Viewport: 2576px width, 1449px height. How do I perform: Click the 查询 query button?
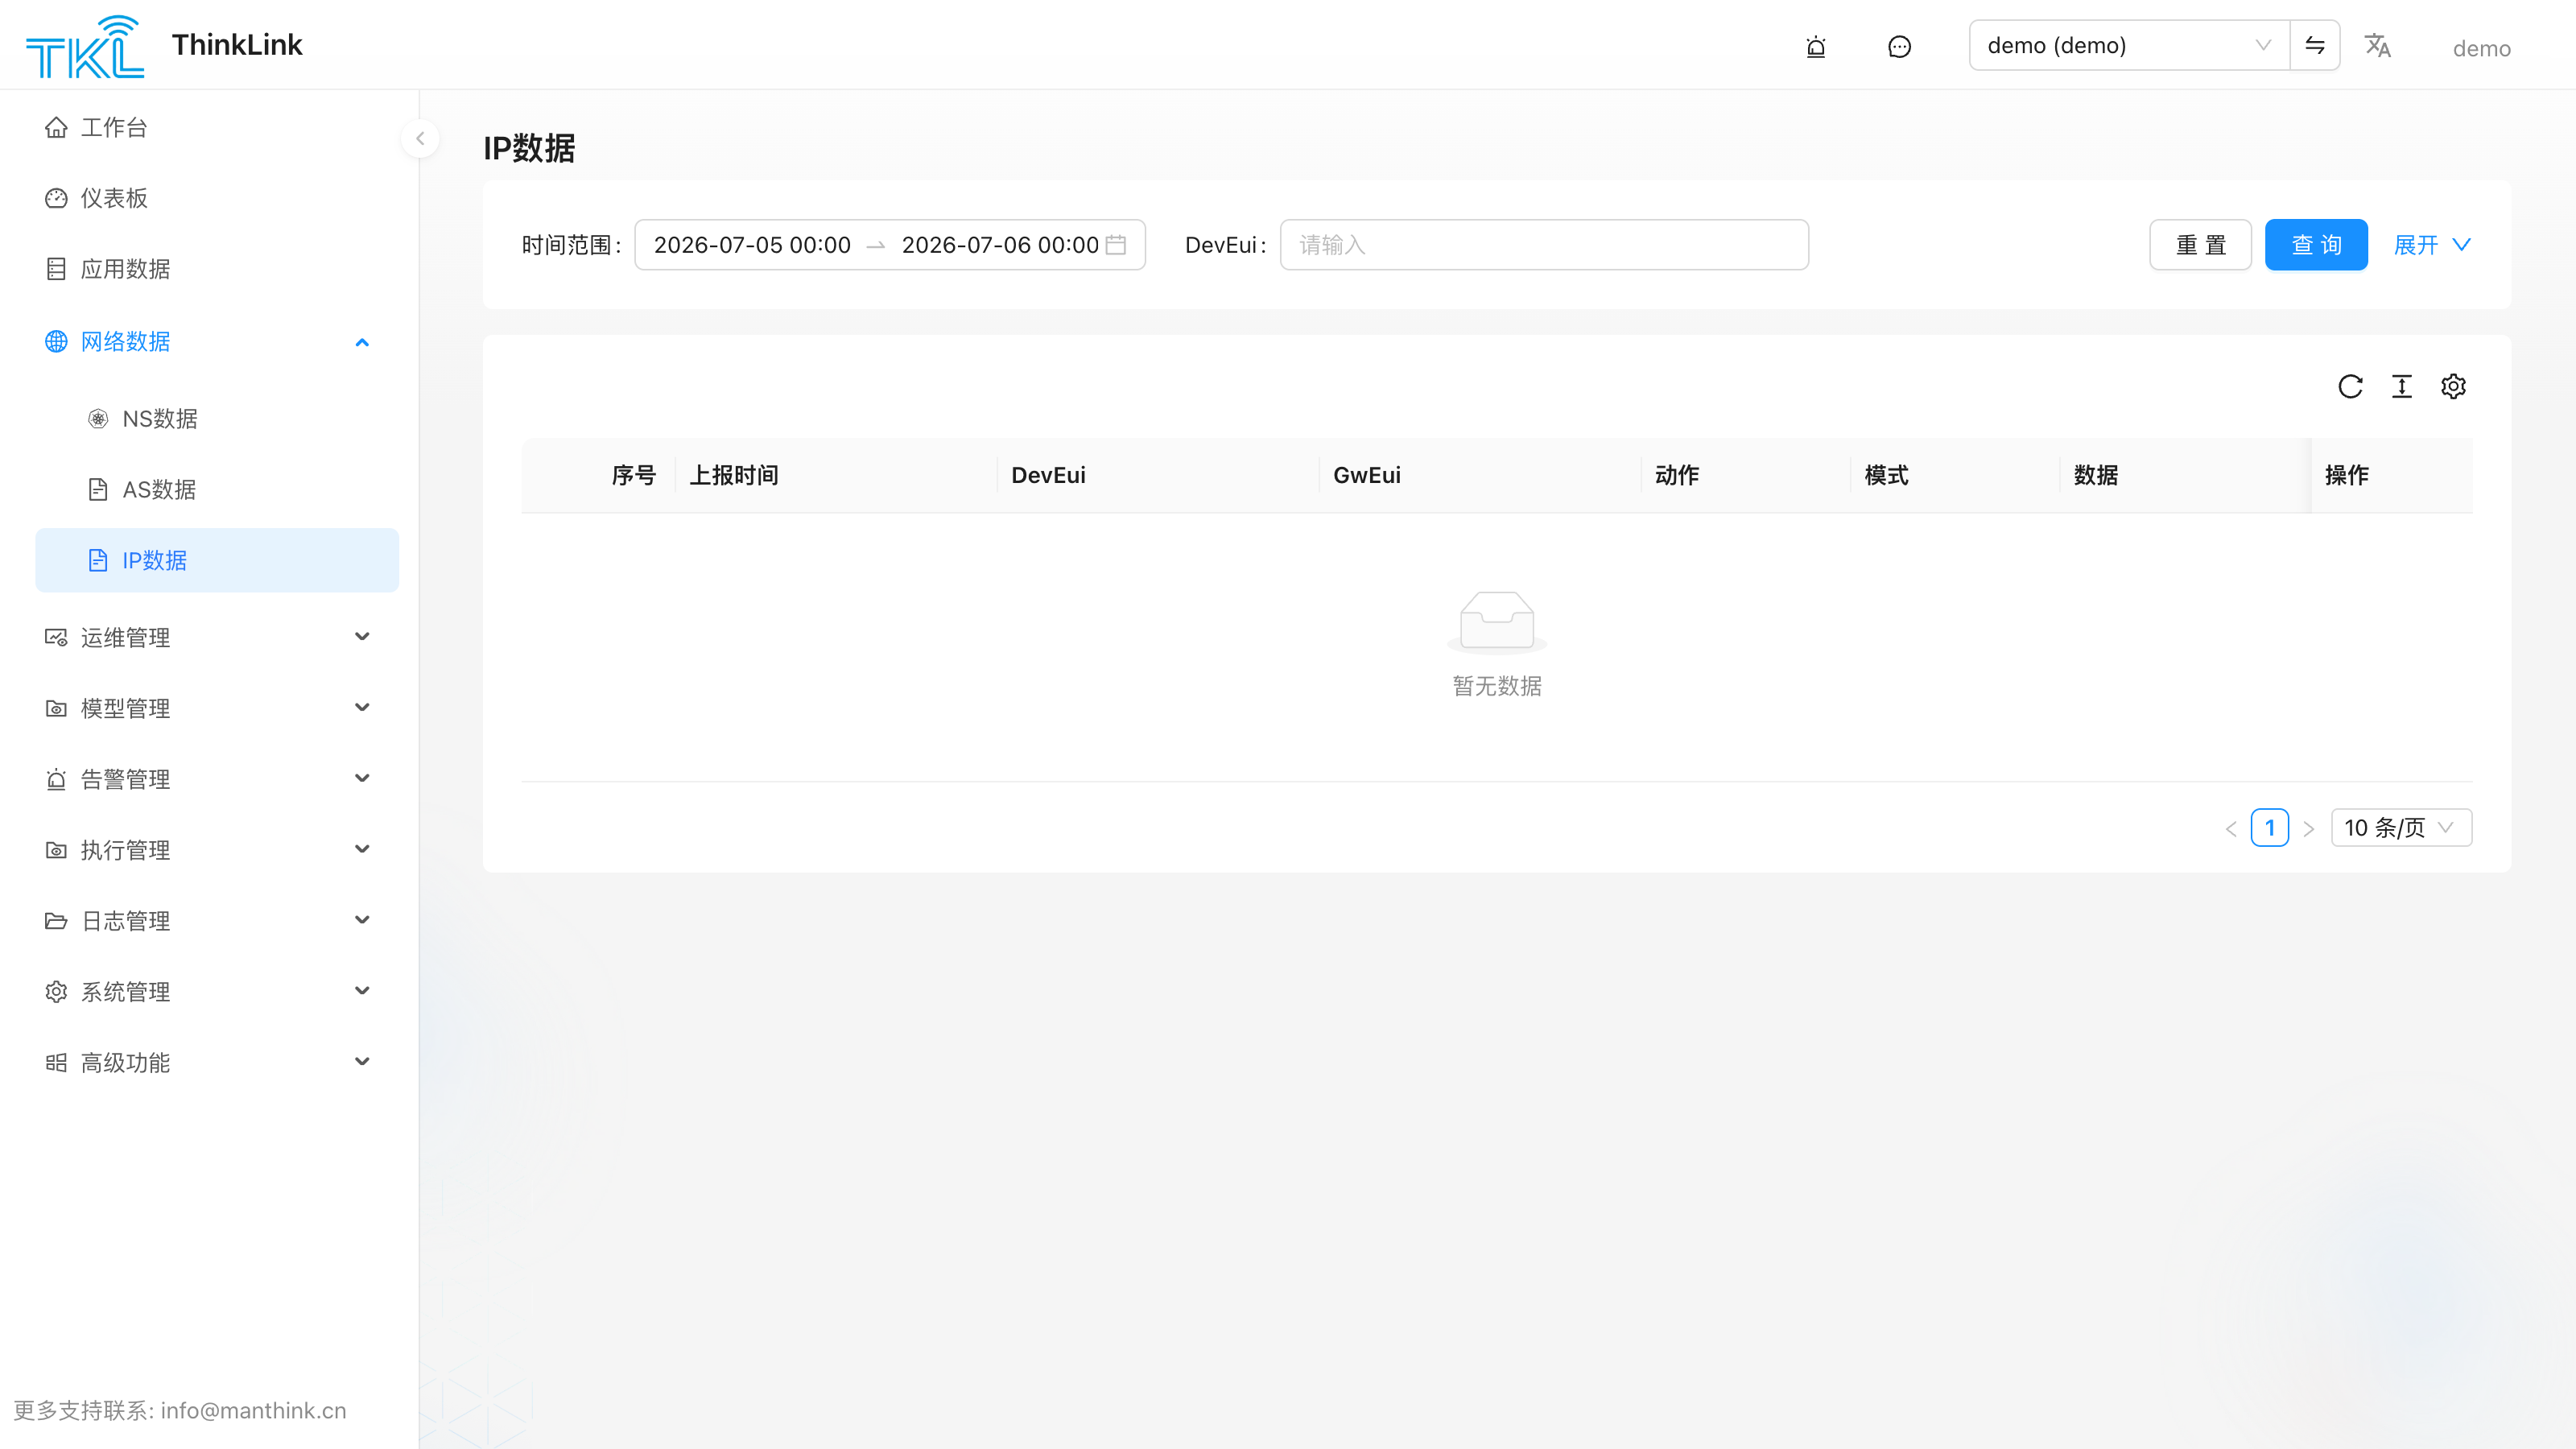(2316, 245)
